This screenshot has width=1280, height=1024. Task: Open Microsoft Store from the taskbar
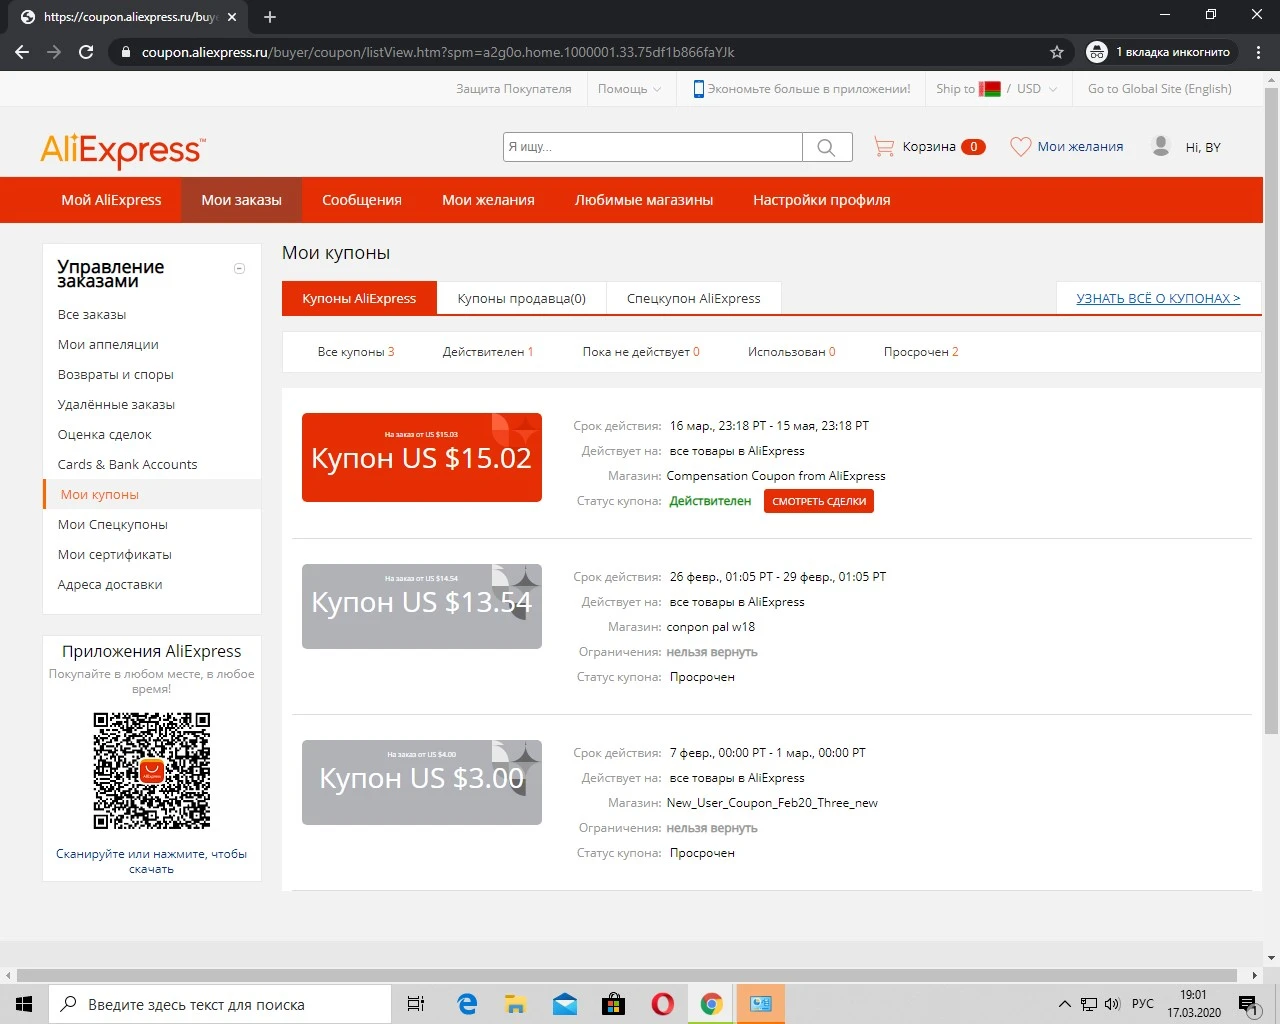(x=613, y=1004)
